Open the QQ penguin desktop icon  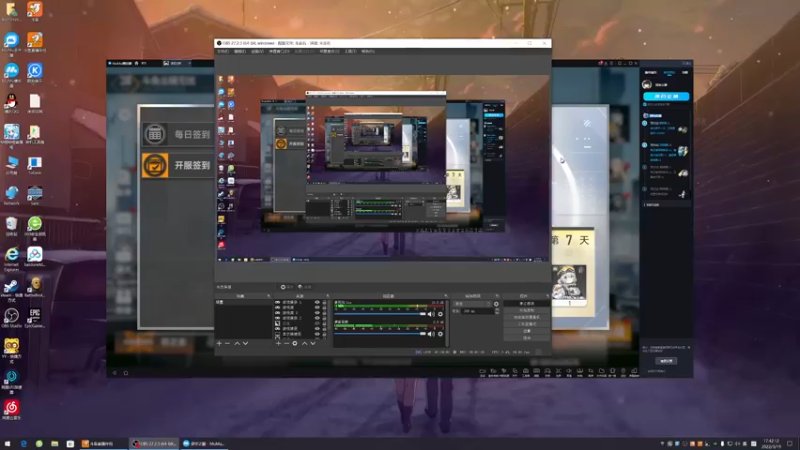click(x=11, y=103)
